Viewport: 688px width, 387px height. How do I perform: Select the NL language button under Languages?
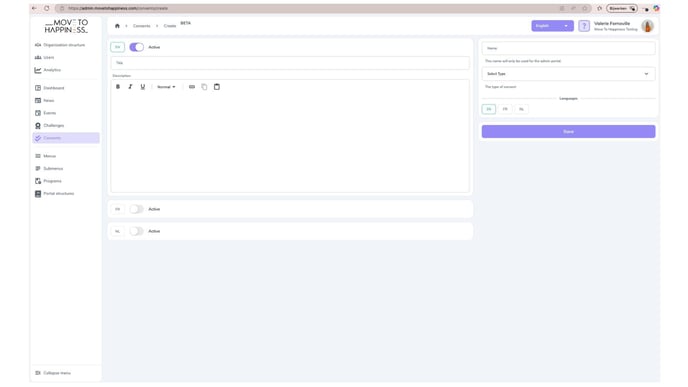point(521,109)
